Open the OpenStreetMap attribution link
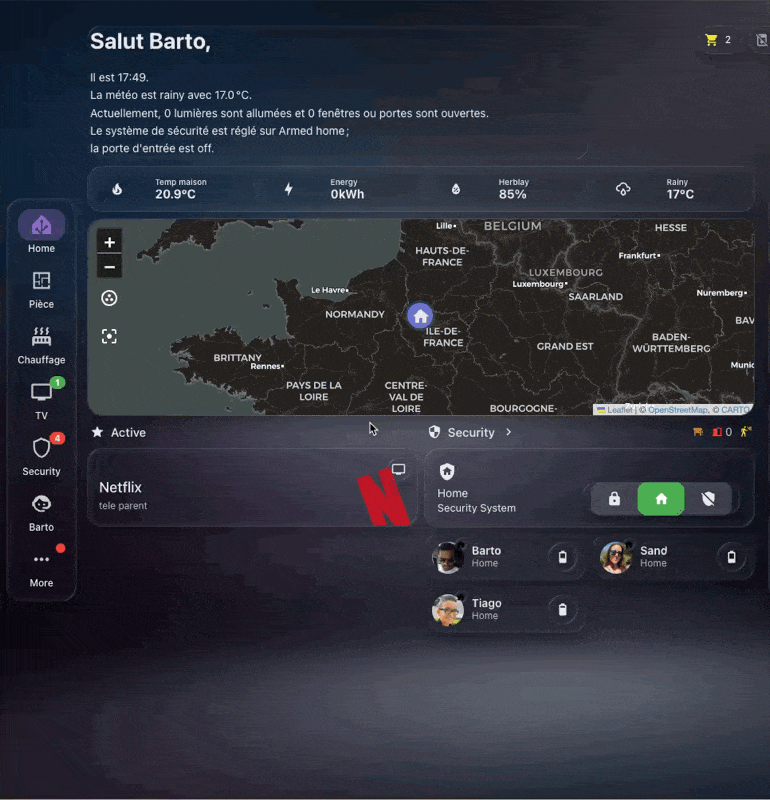 pyautogui.click(x=677, y=410)
